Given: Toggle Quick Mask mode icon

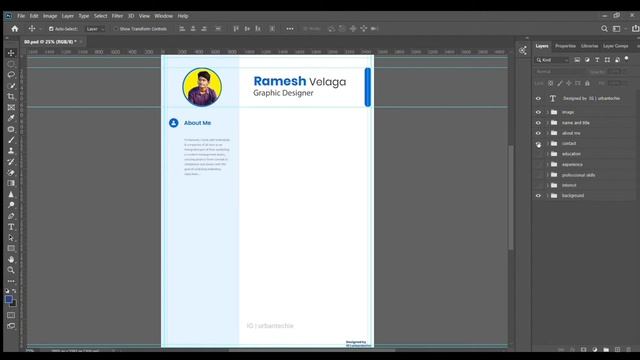Looking at the screenshot, I should tap(11, 315).
